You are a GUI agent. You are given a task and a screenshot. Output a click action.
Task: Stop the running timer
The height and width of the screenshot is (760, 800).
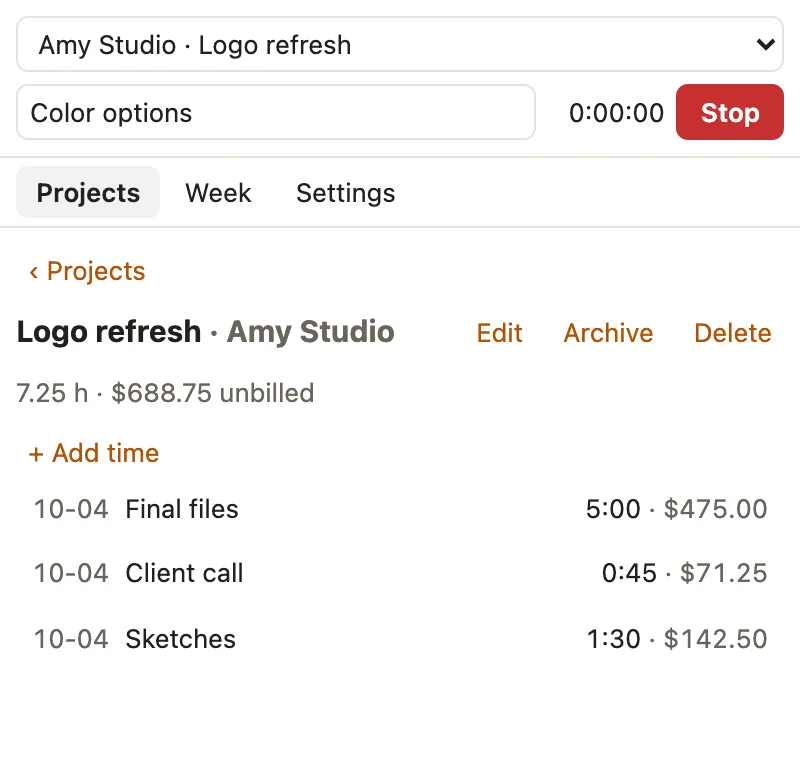(730, 112)
